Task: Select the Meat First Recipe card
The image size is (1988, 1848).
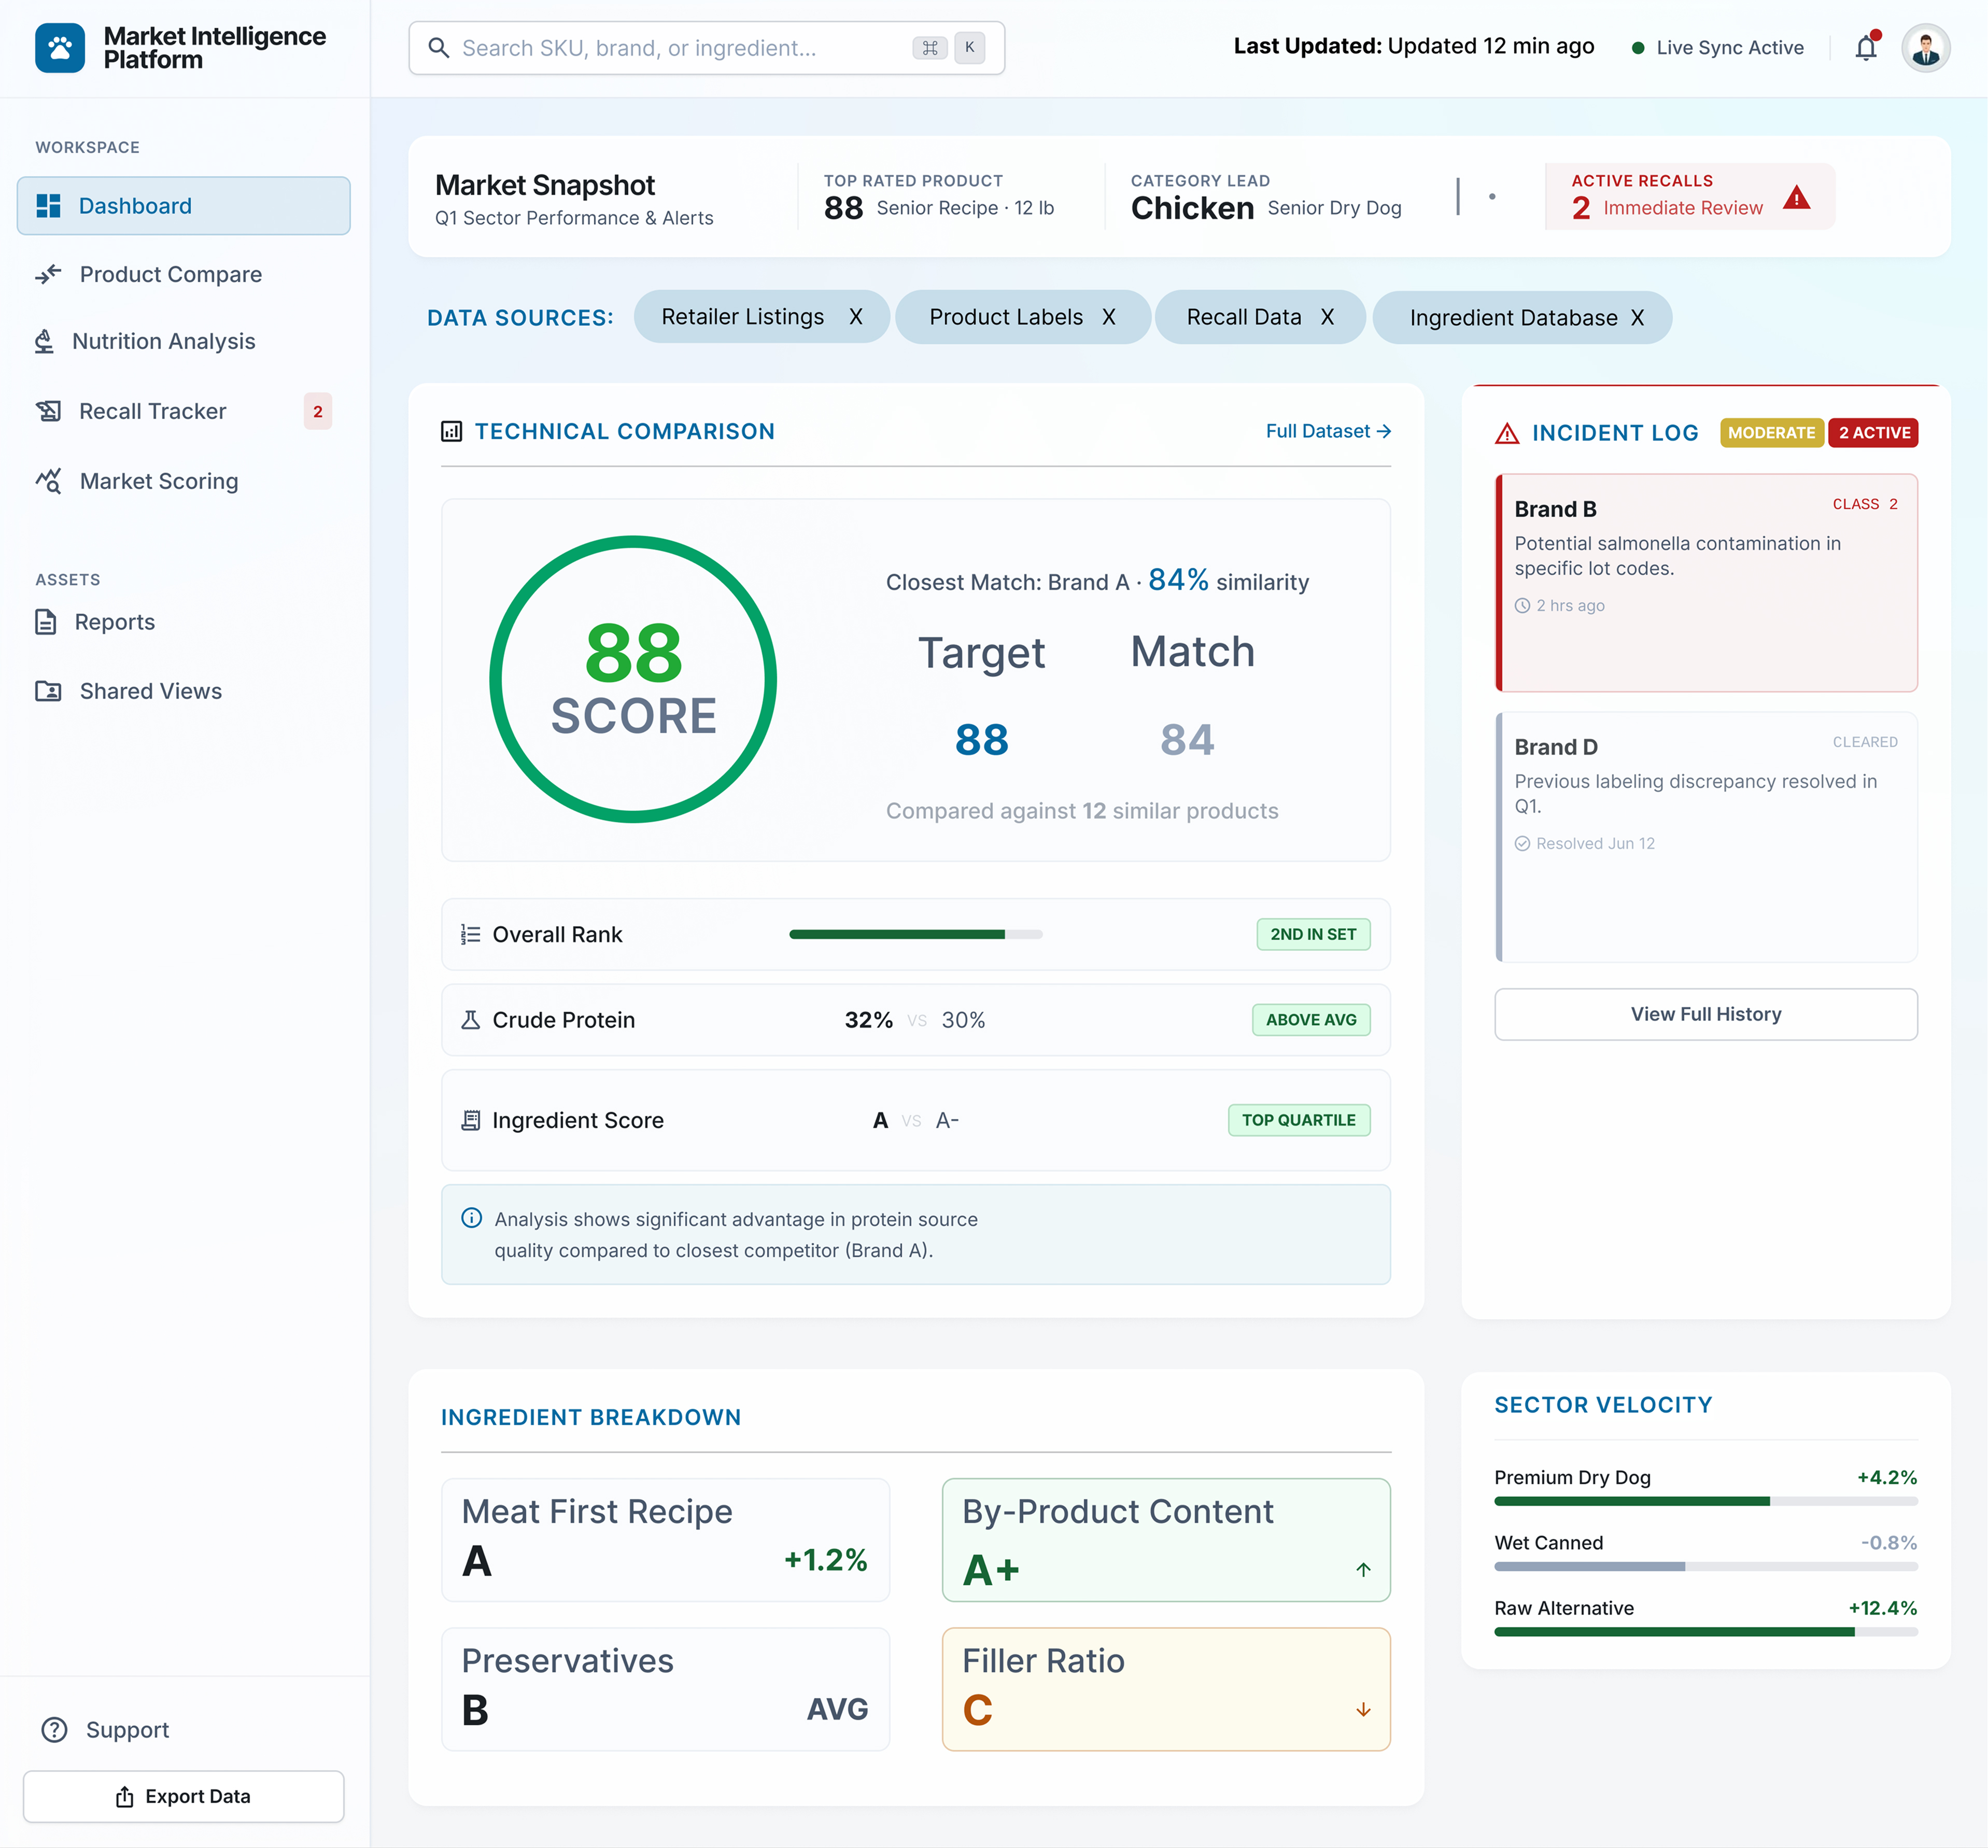Action: coord(665,1540)
